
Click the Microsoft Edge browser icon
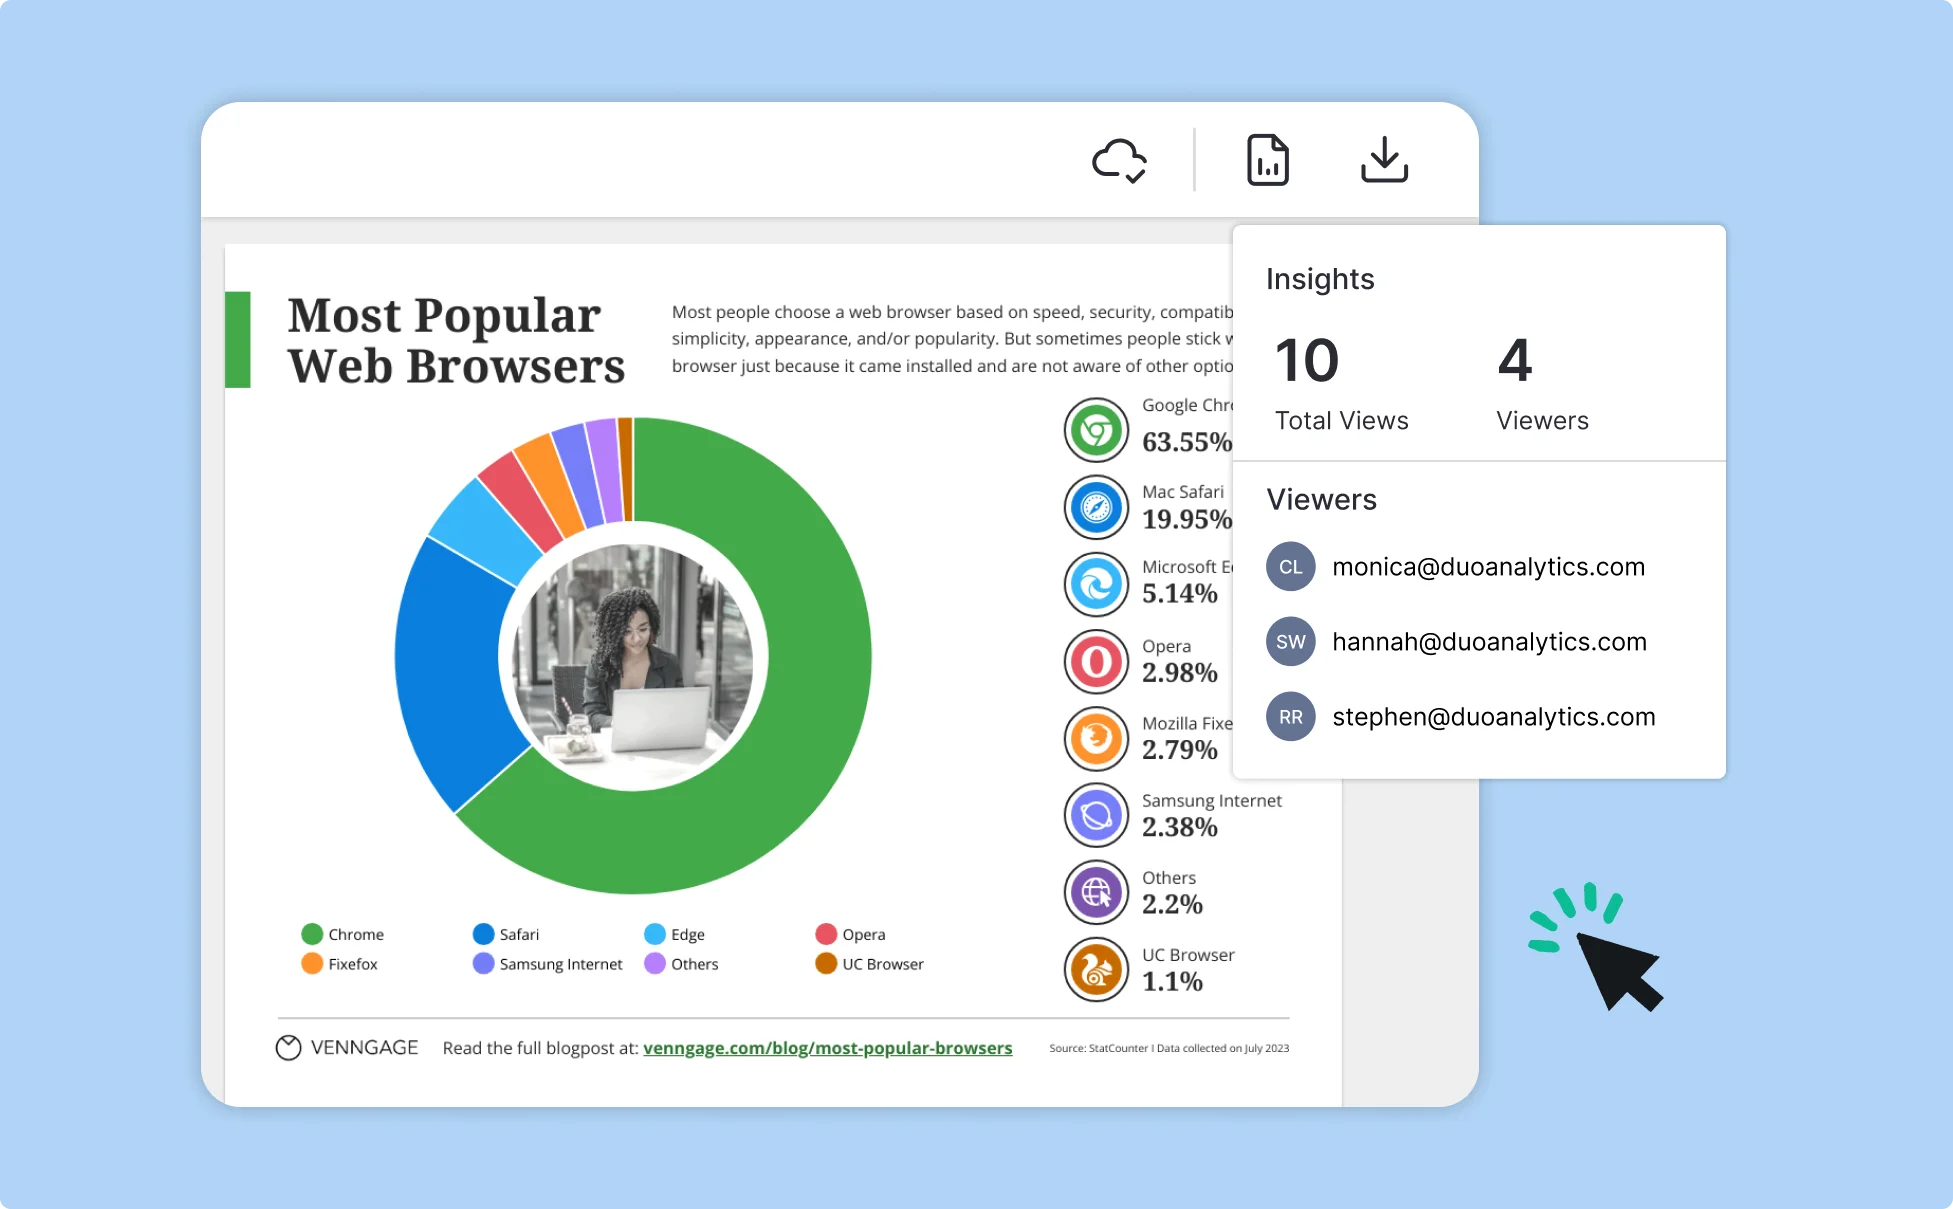(x=1095, y=584)
